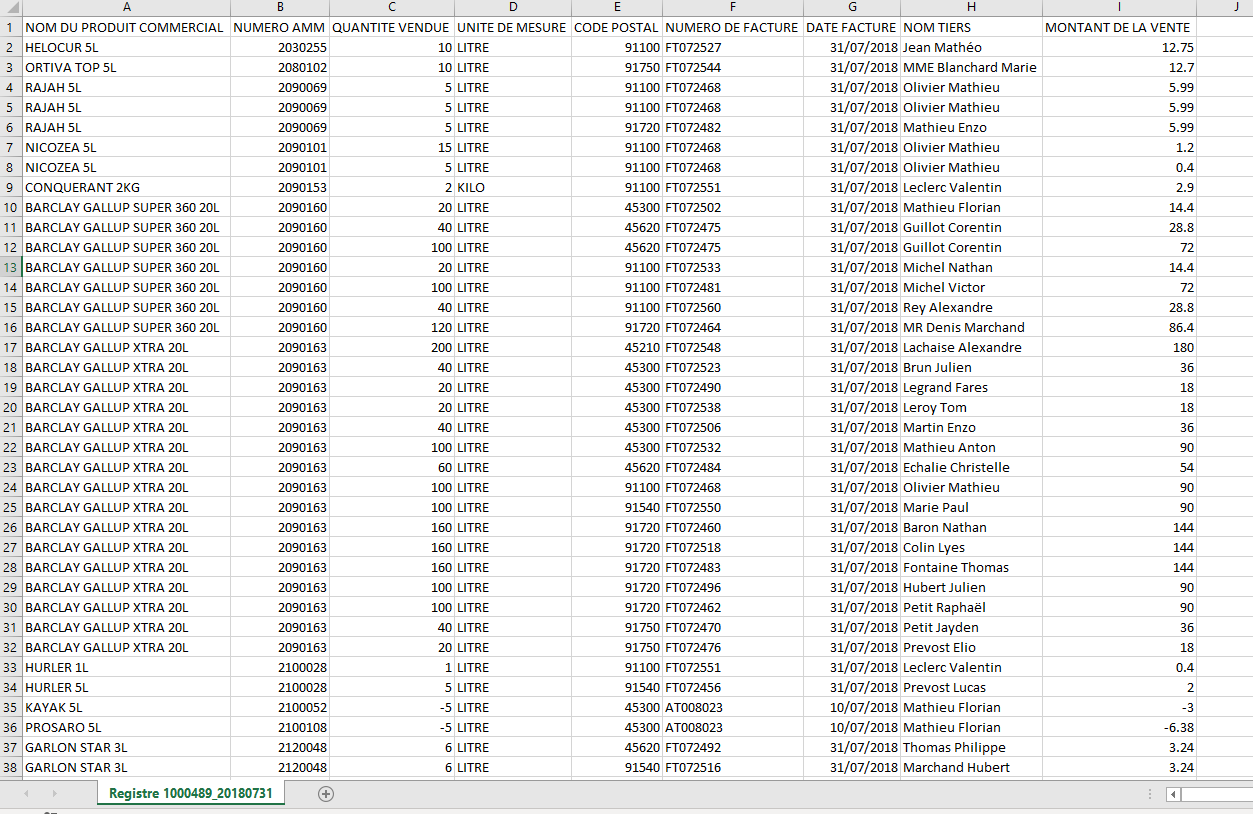1253x814 pixels.
Task: Click the previous sheet navigation arrow
Action: [26, 793]
